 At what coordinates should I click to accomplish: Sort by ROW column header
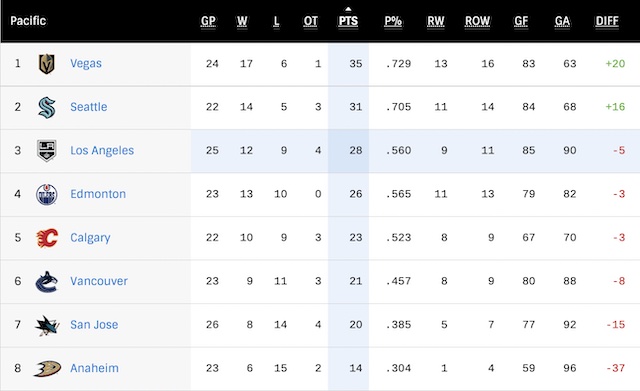pyautogui.click(x=478, y=21)
